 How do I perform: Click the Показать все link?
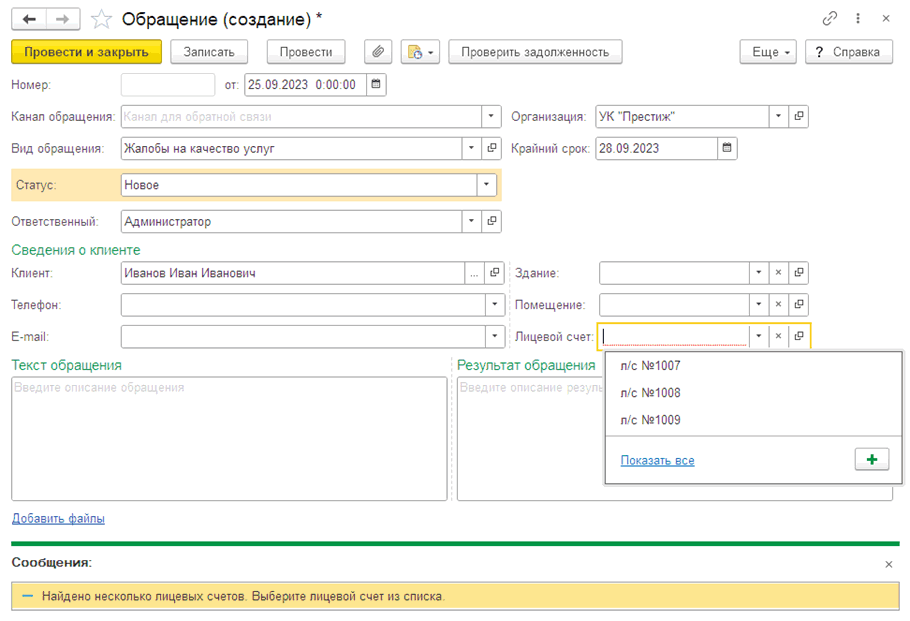click(x=657, y=461)
